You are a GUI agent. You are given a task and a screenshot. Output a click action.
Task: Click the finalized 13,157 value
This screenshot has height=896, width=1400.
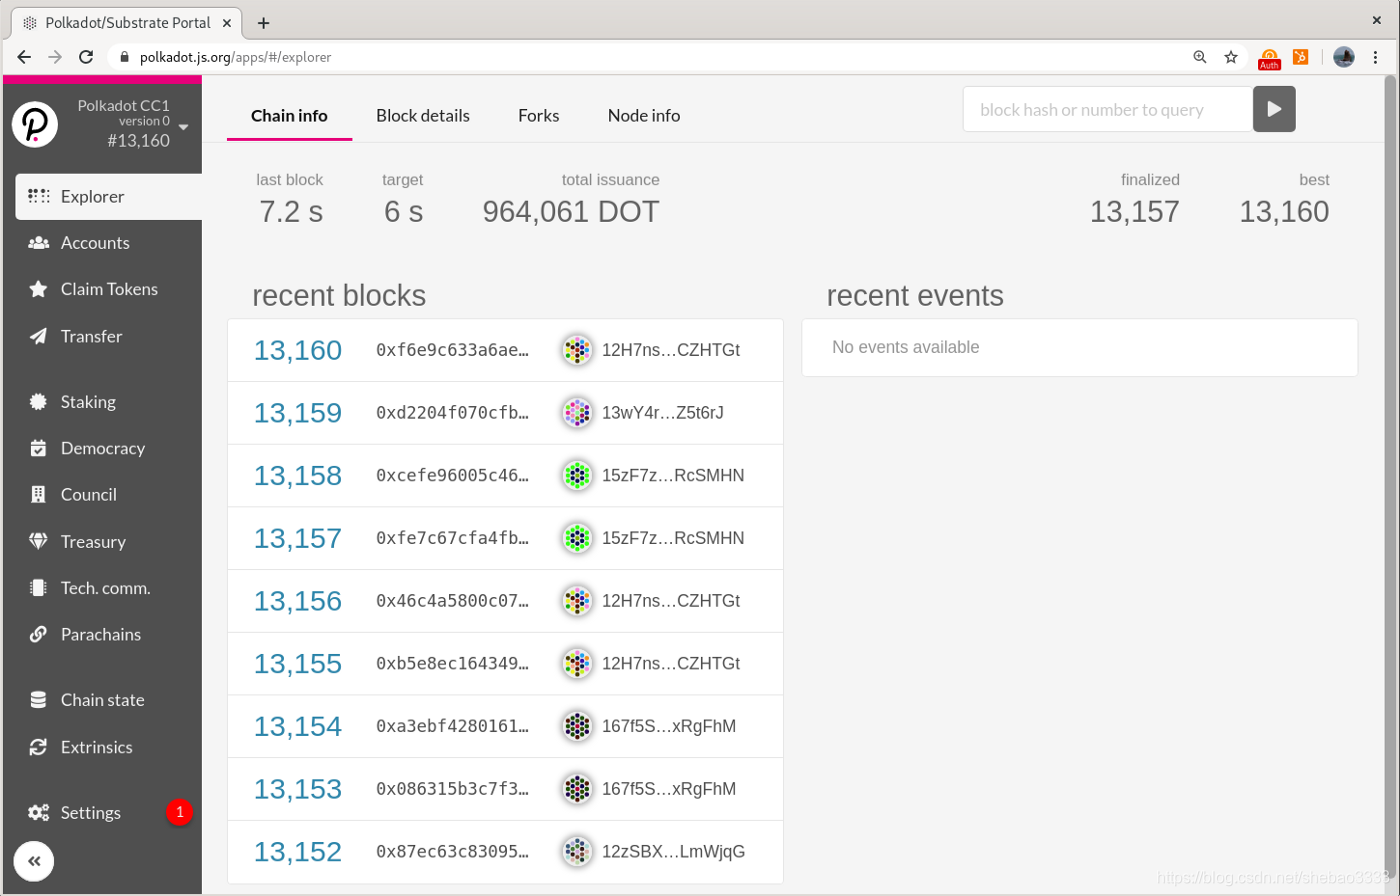(x=1135, y=212)
